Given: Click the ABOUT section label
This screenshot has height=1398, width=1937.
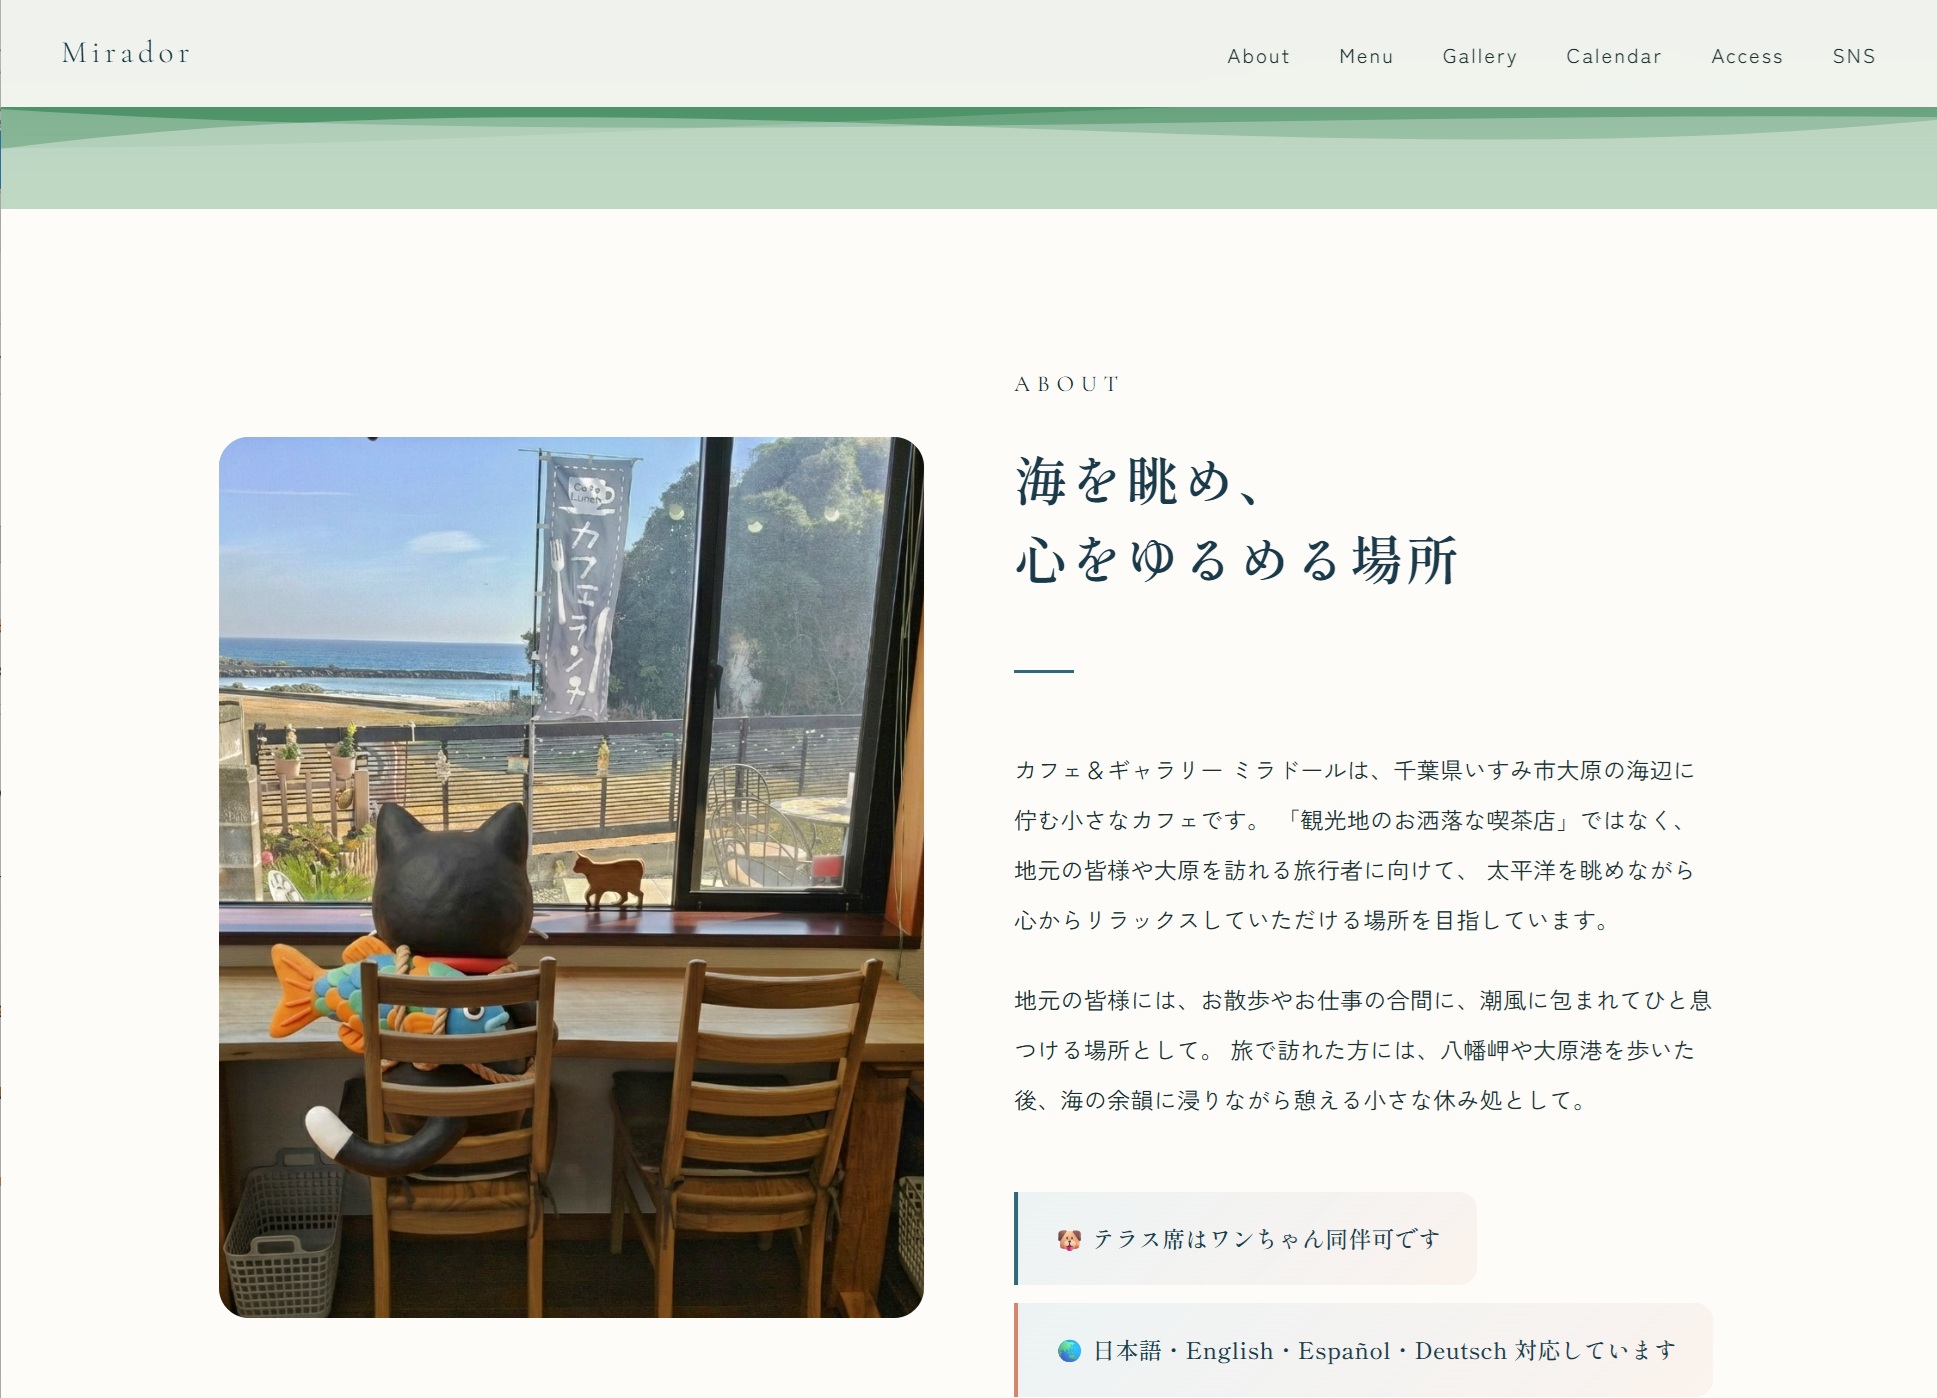Looking at the screenshot, I should tap(1066, 384).
